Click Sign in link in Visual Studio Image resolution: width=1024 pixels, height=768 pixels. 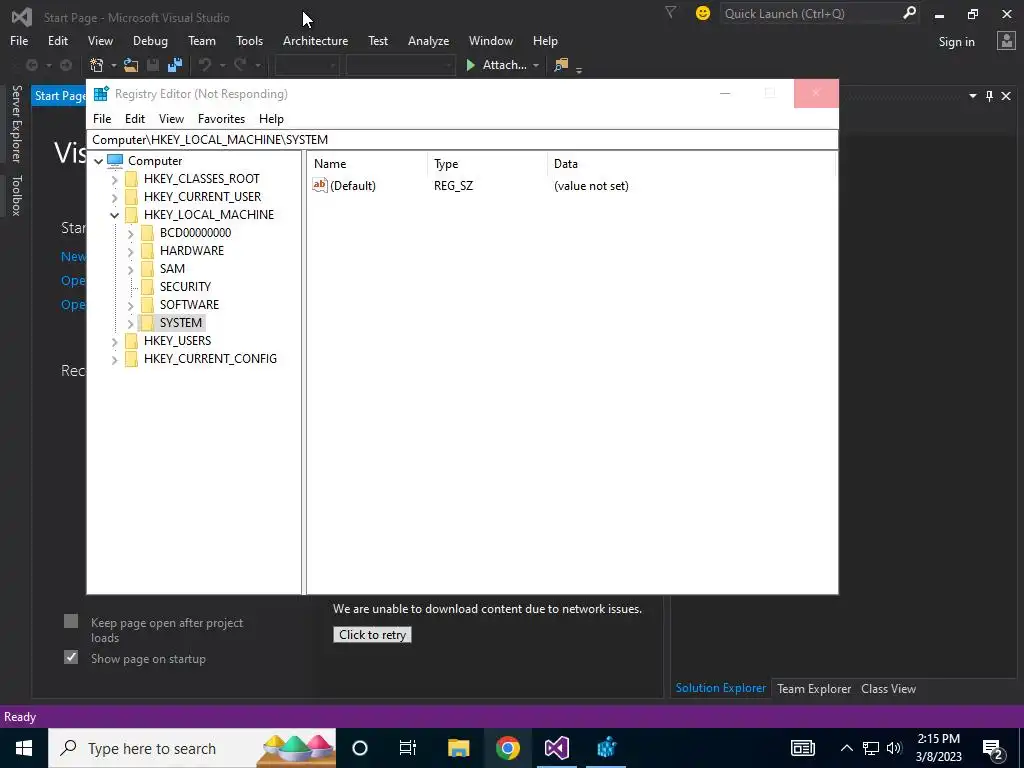(x=956, y=42)
